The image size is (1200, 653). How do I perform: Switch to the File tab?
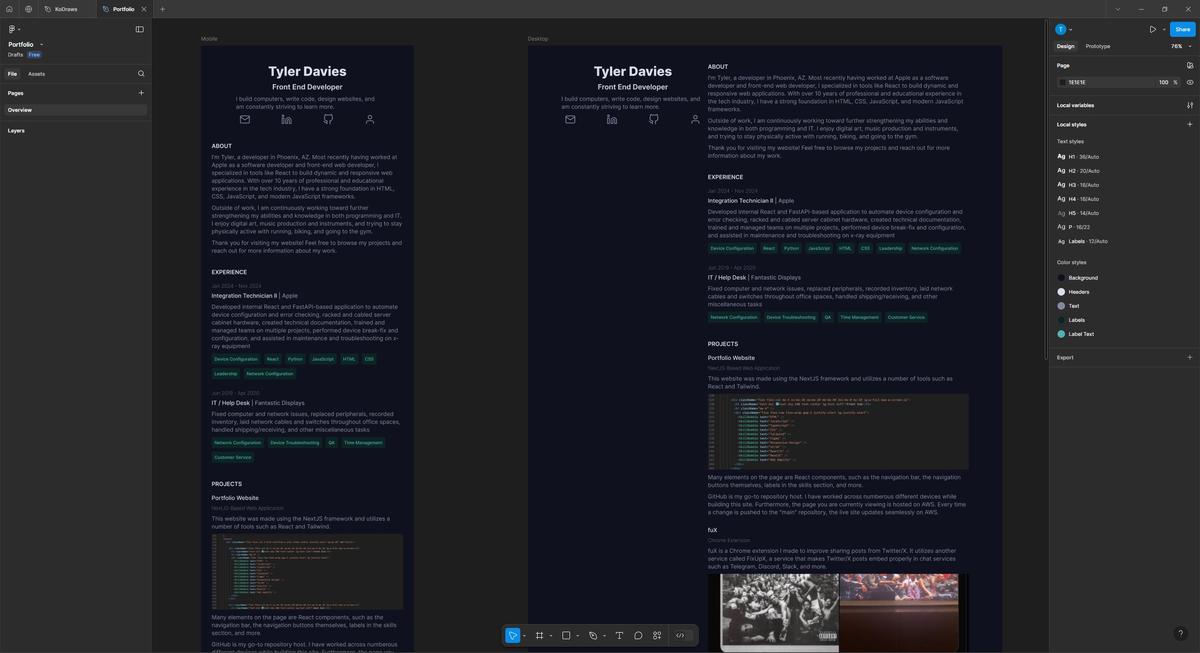pos(12,74)
